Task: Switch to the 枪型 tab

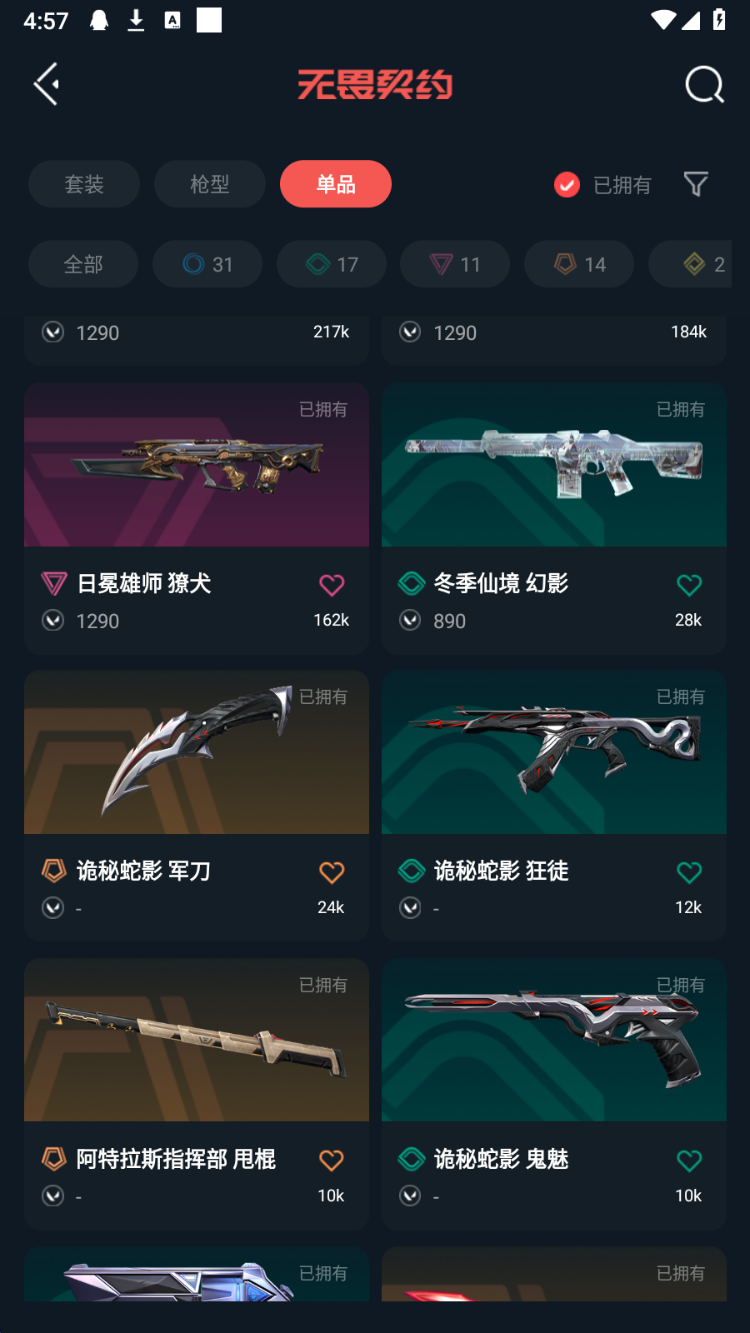Action: [210, 184]
